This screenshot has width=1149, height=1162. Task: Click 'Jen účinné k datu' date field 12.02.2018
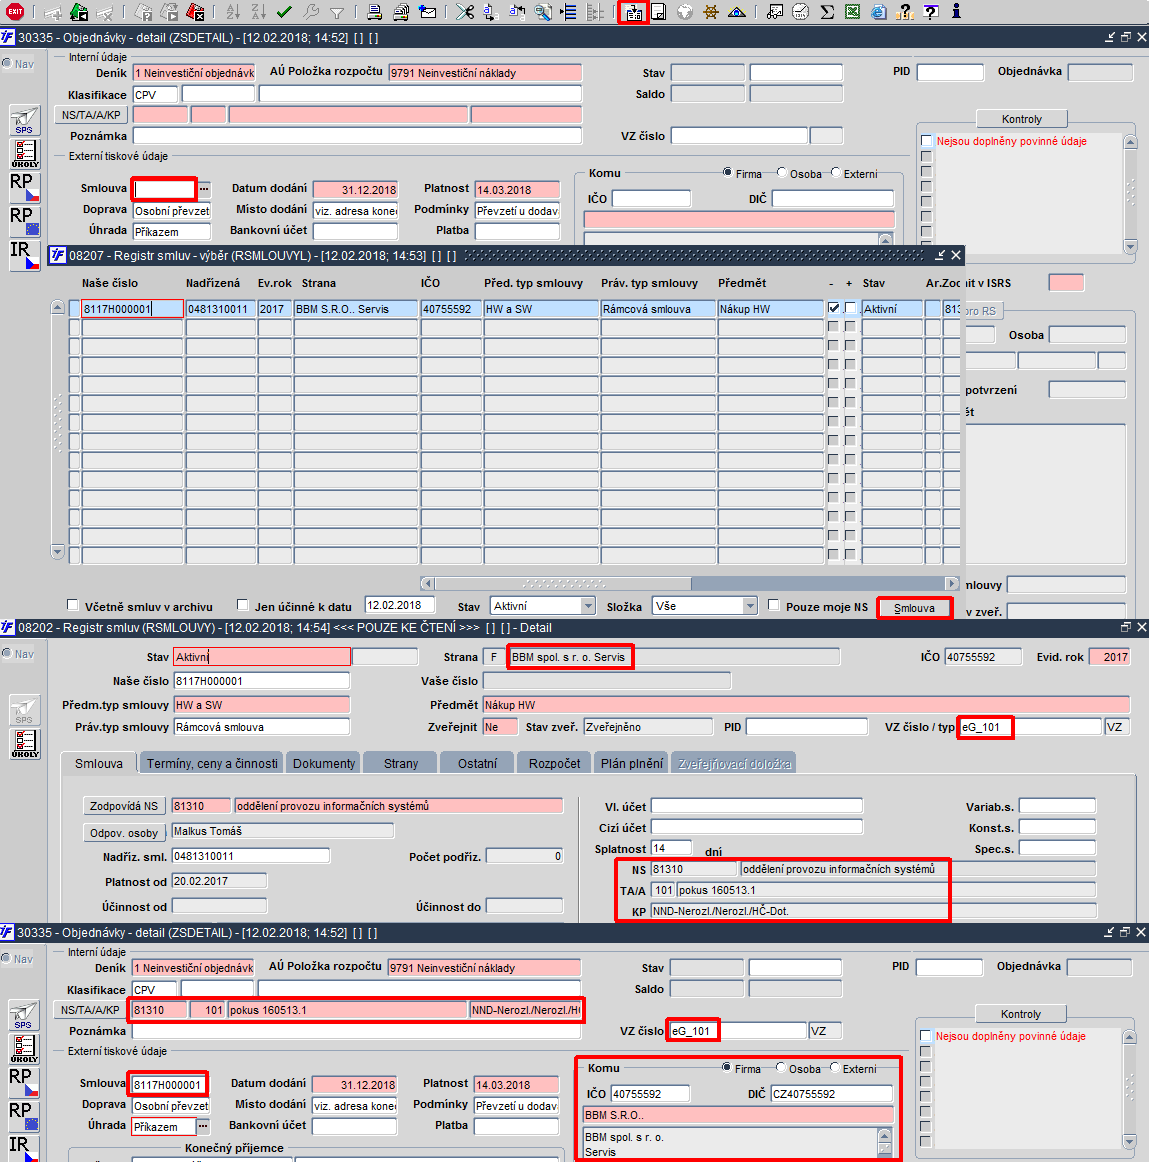click(400, 605)
